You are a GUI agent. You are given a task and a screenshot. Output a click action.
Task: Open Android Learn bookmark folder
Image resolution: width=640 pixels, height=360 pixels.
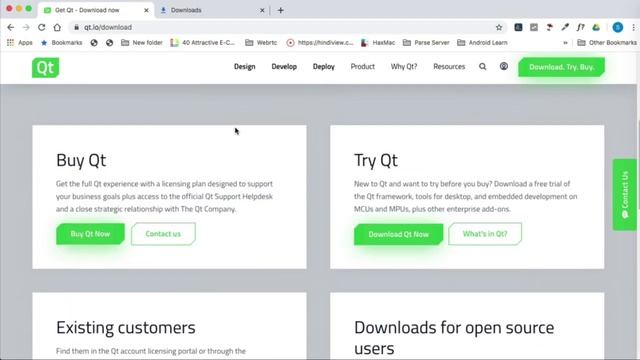click(x=482, y=42)
